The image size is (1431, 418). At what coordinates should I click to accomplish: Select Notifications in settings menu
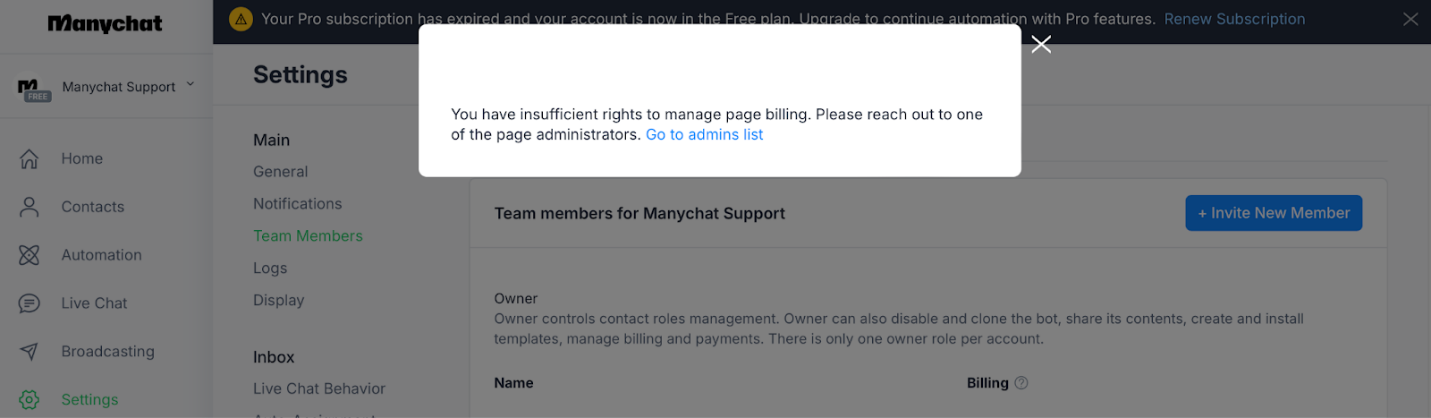coord(297,204)
